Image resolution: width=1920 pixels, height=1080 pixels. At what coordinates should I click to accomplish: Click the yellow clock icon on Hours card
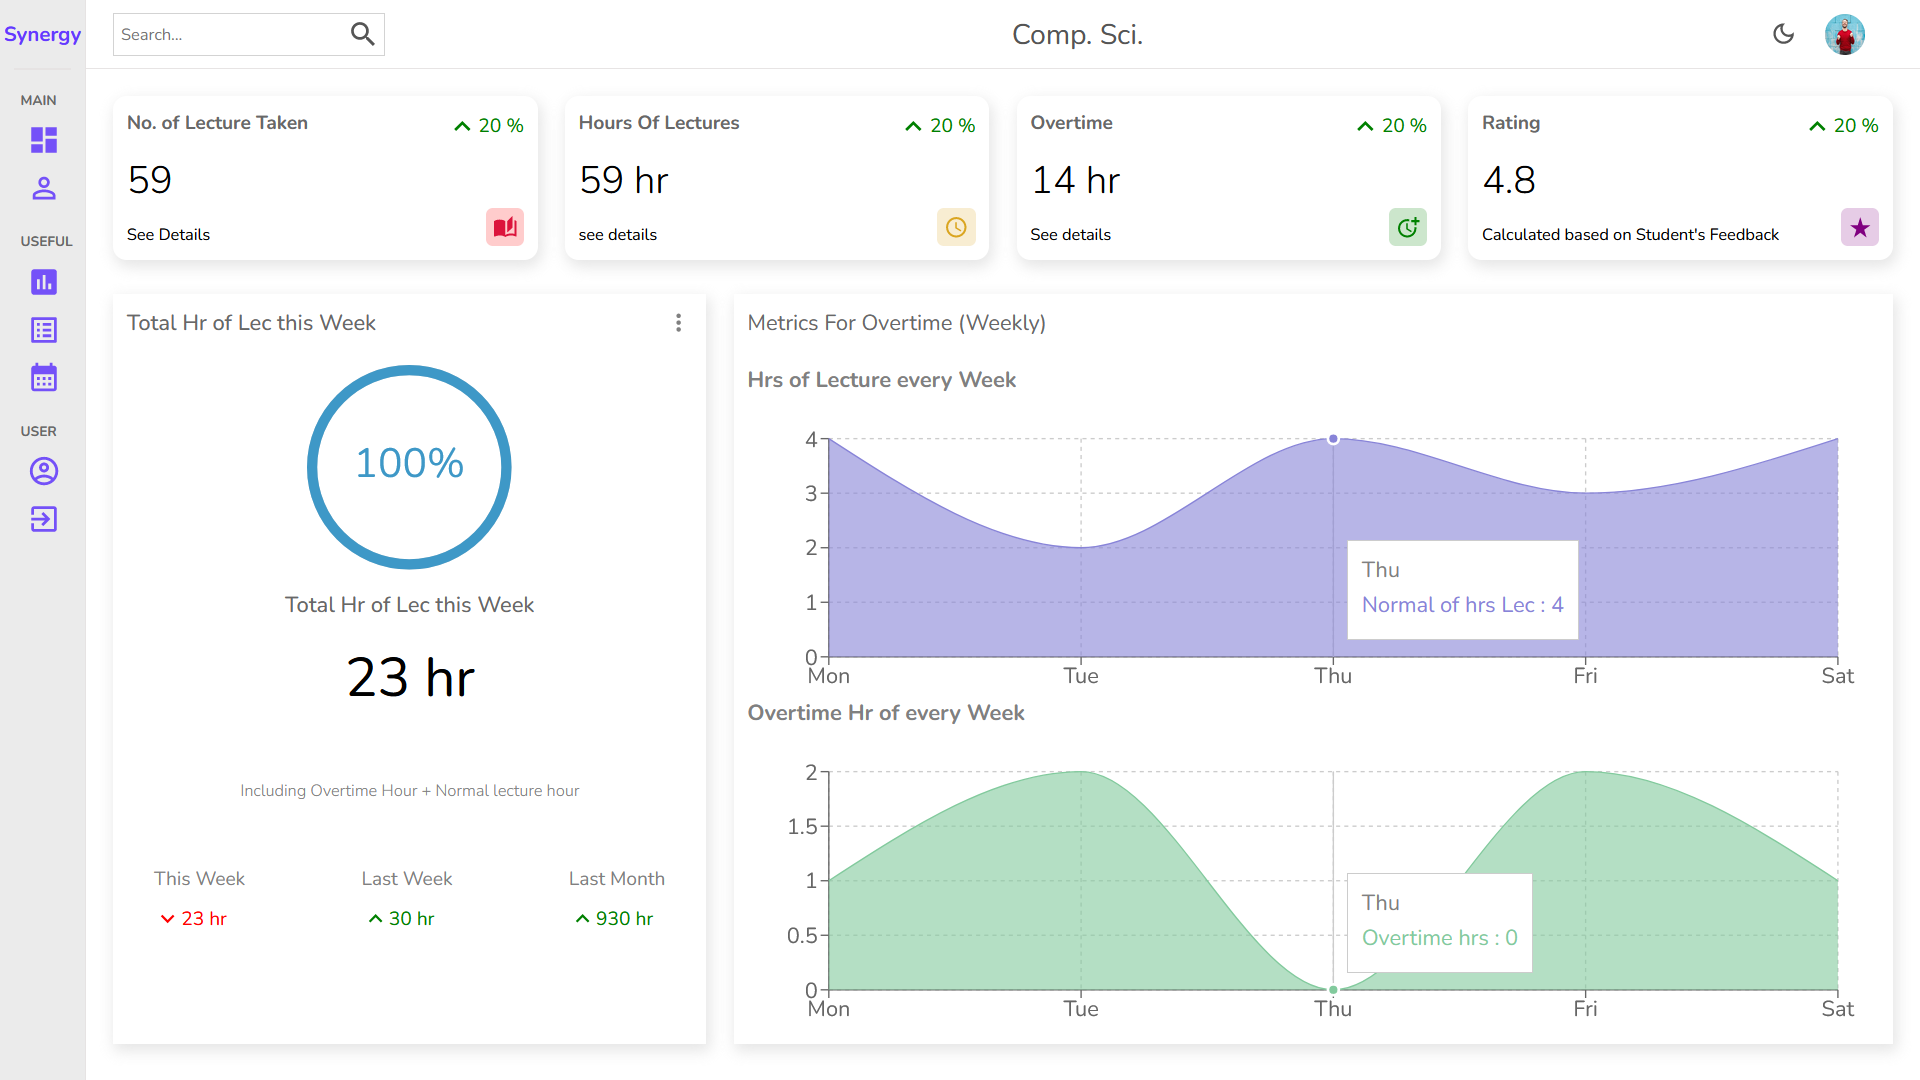[956, 227]
